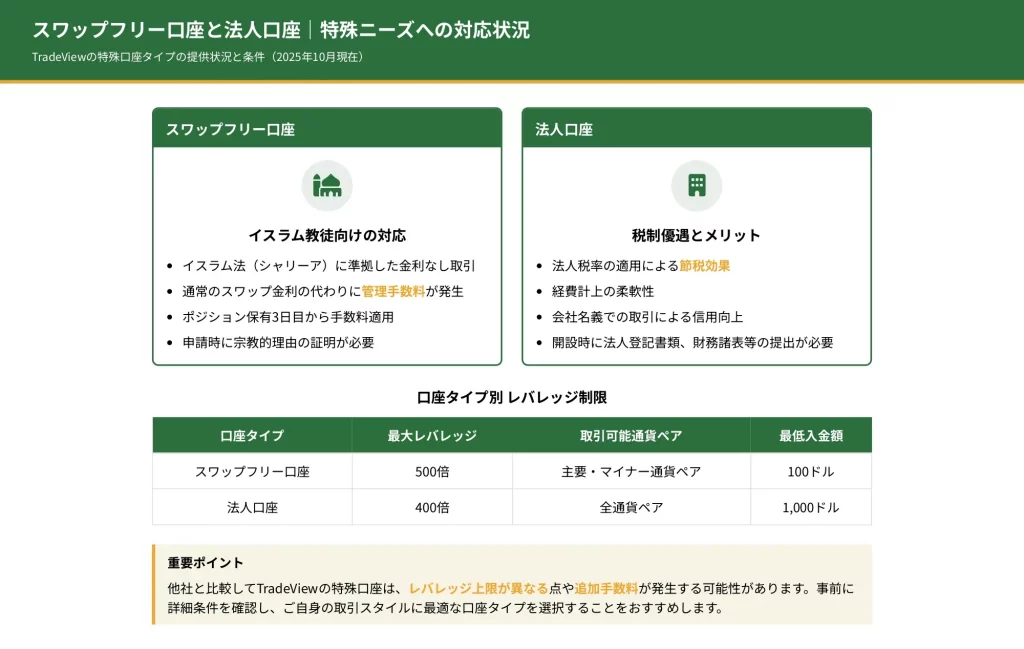This screenshot has height=649, width=1024.
Task: Click the 最低入金額 column header
Action: pyautogui.click(x=810, y=436)
